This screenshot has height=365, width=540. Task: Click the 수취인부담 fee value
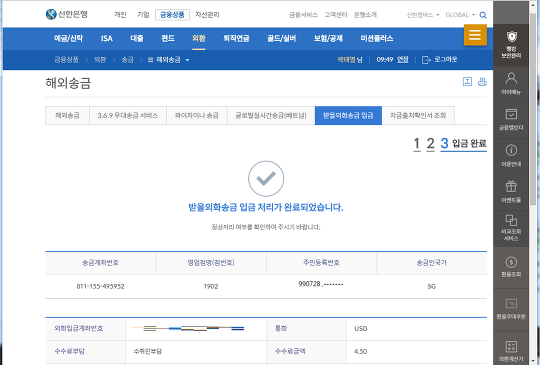click(147, 352)
